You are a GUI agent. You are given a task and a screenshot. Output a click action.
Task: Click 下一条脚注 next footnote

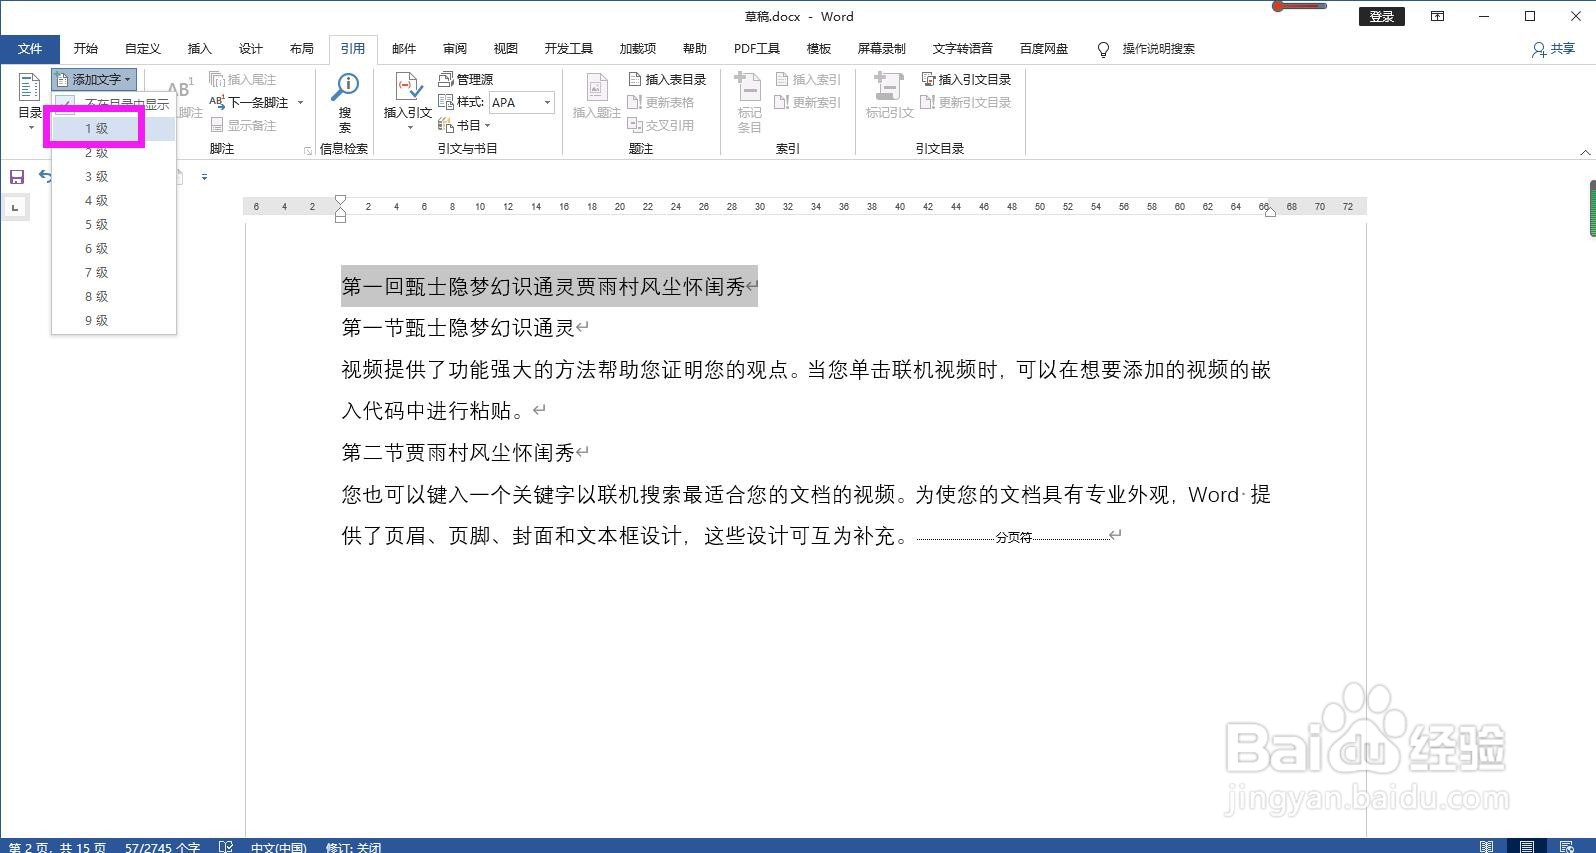pyautogui.click(x=249, y=102)
